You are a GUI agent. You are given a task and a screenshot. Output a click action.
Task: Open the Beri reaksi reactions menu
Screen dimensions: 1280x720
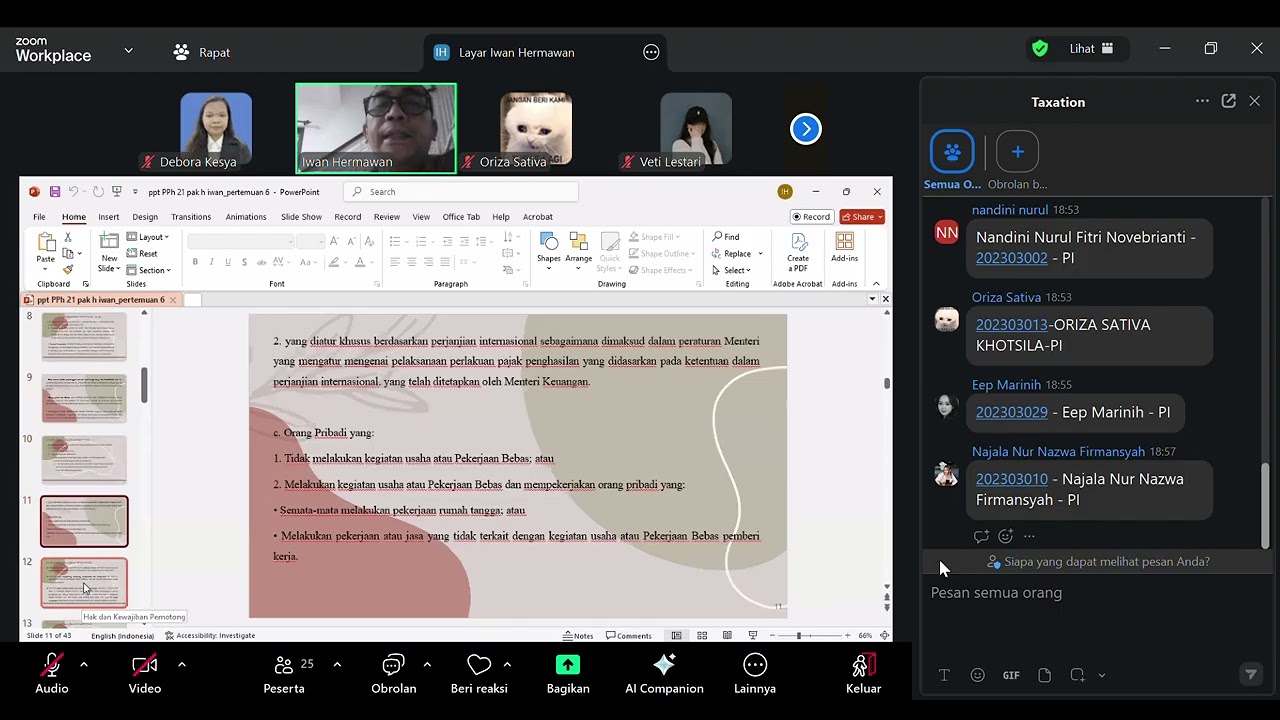pos(479,674)
